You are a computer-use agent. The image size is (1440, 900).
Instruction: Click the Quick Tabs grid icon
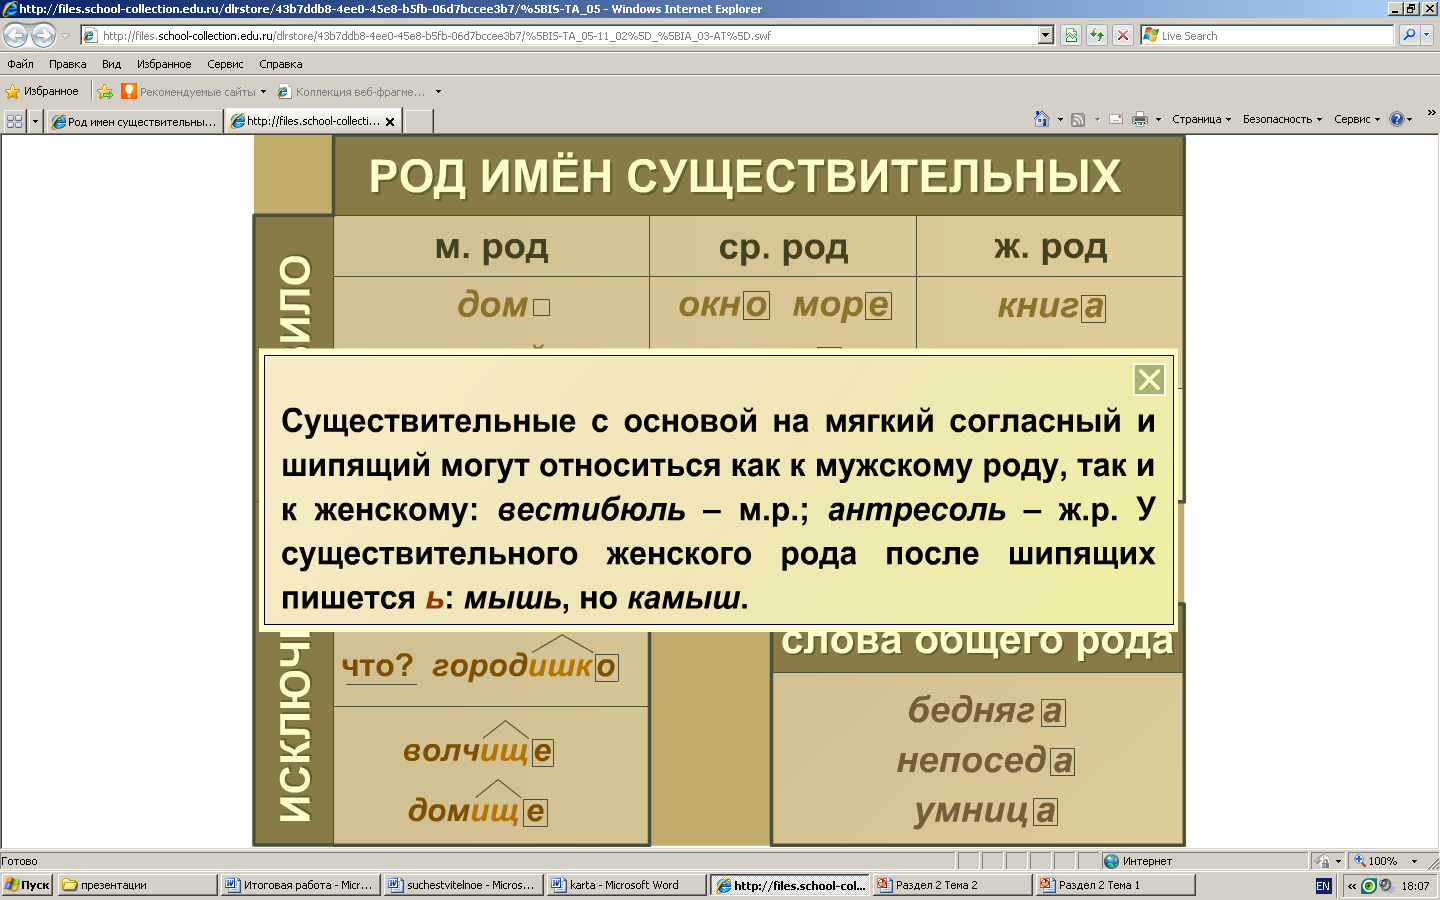[14, 121]
